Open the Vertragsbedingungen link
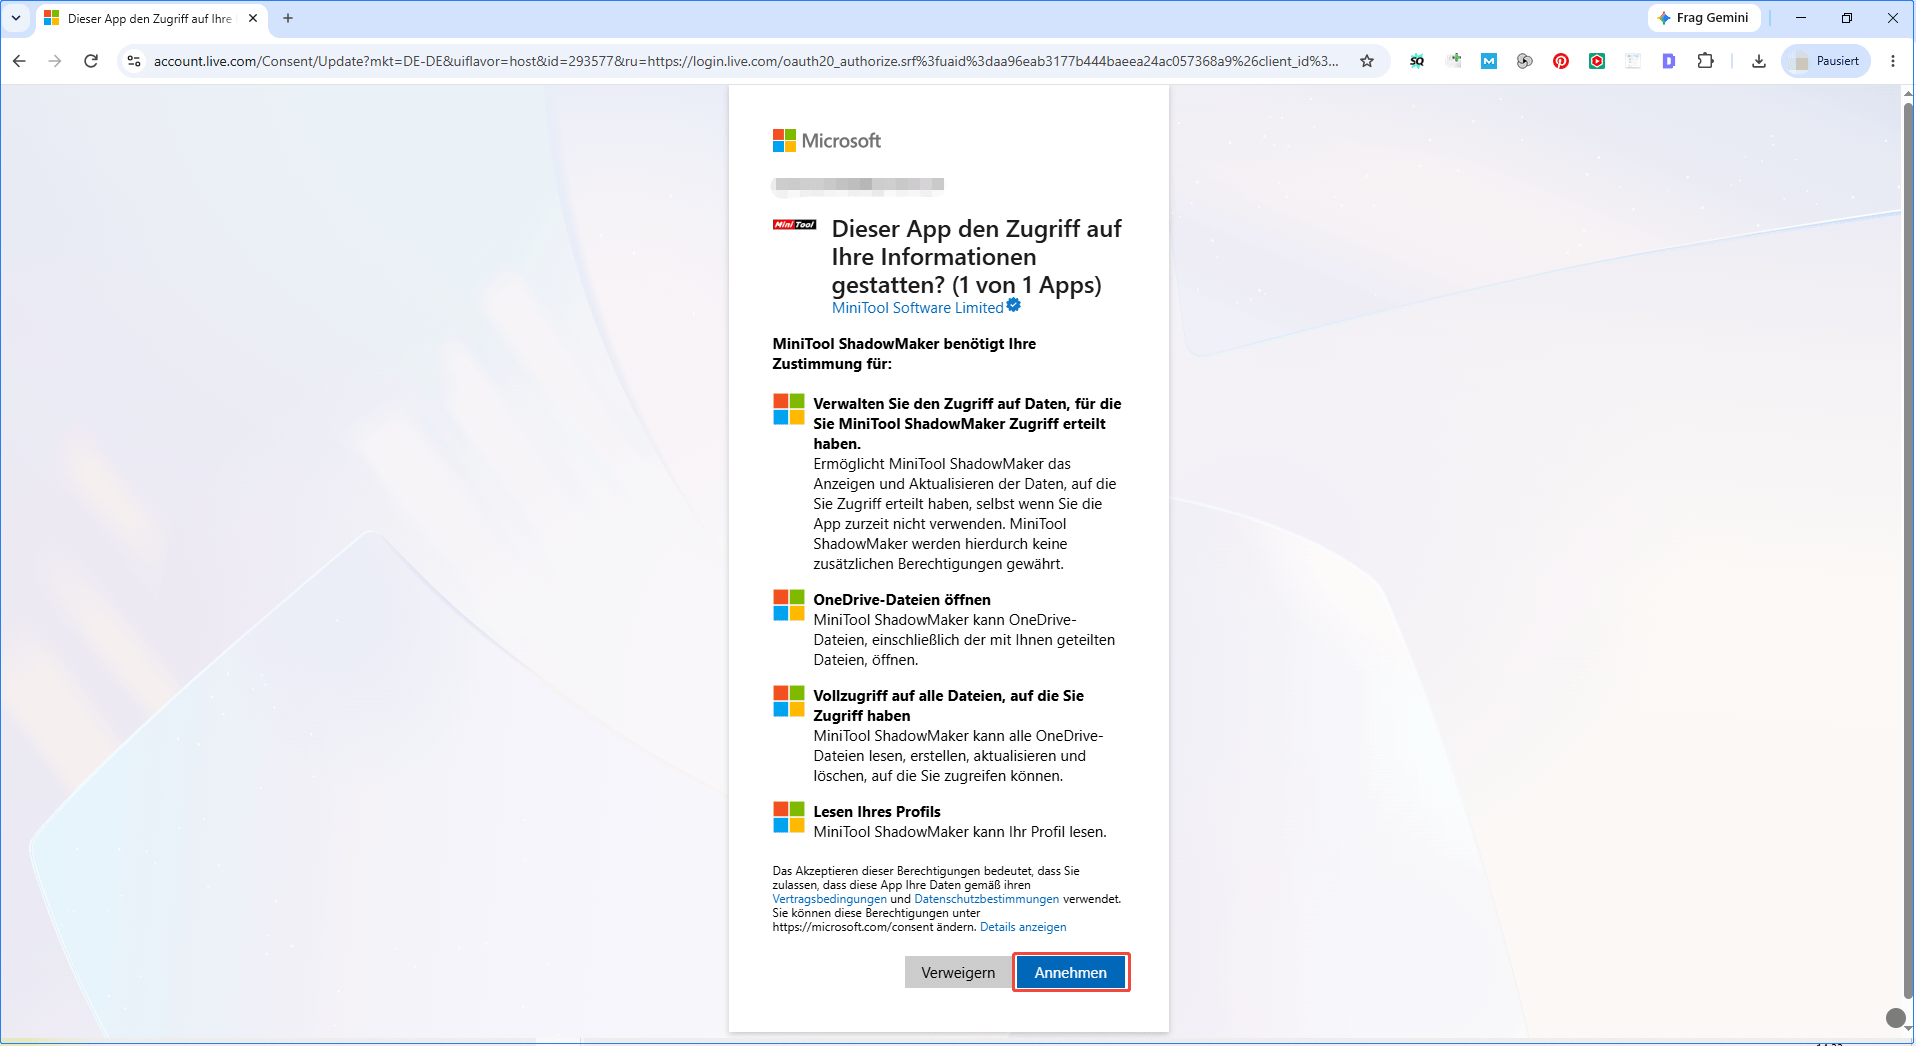Image resolution: width=1916 pixels, height=1046 pixels. (829, 899)
